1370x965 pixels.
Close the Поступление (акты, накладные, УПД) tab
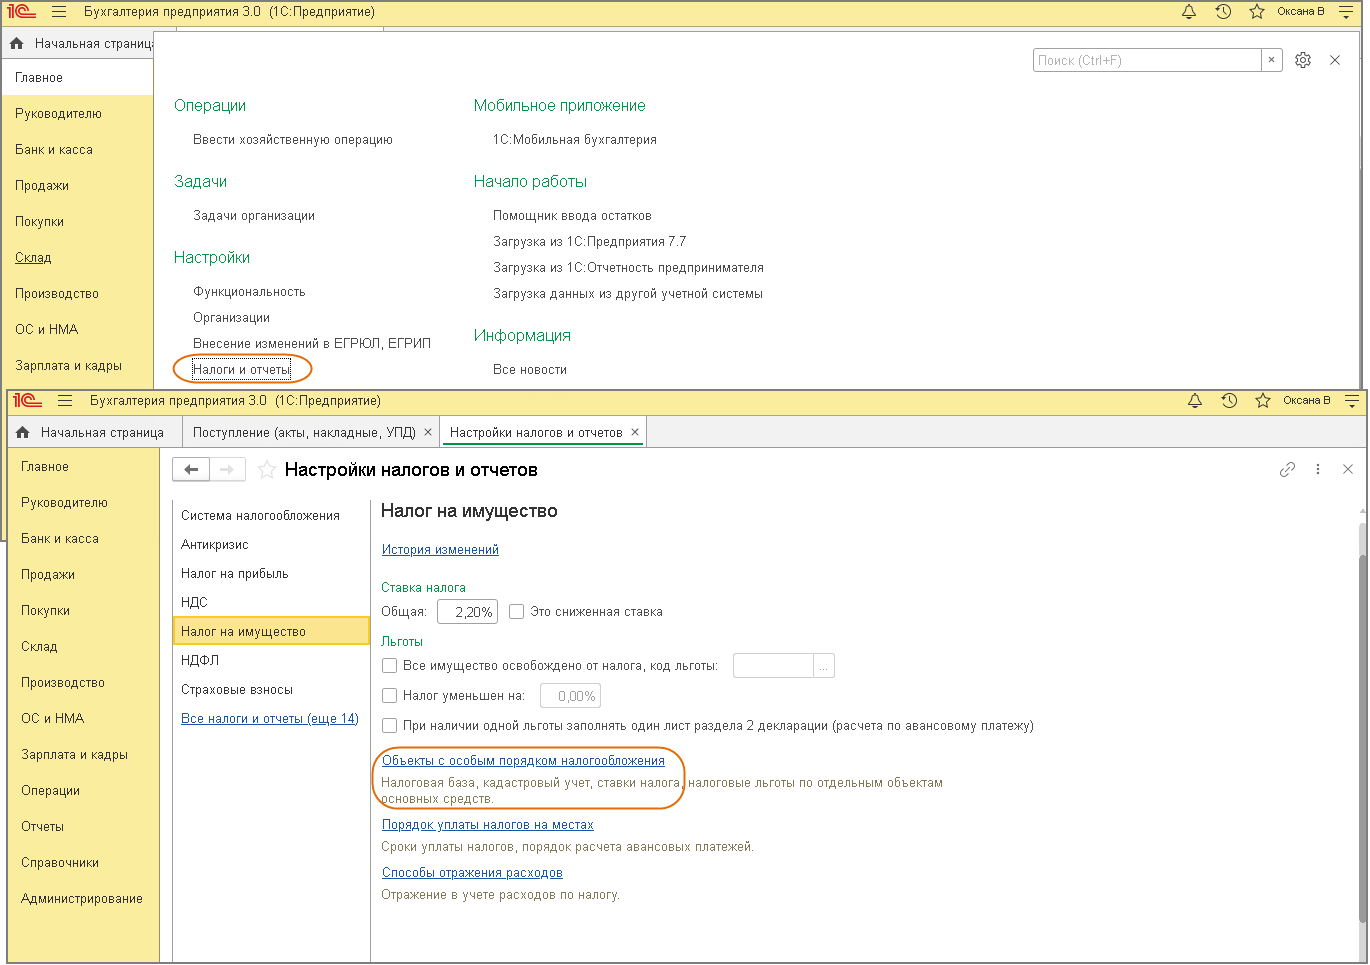pyautogui.click(x=428, y=432)
